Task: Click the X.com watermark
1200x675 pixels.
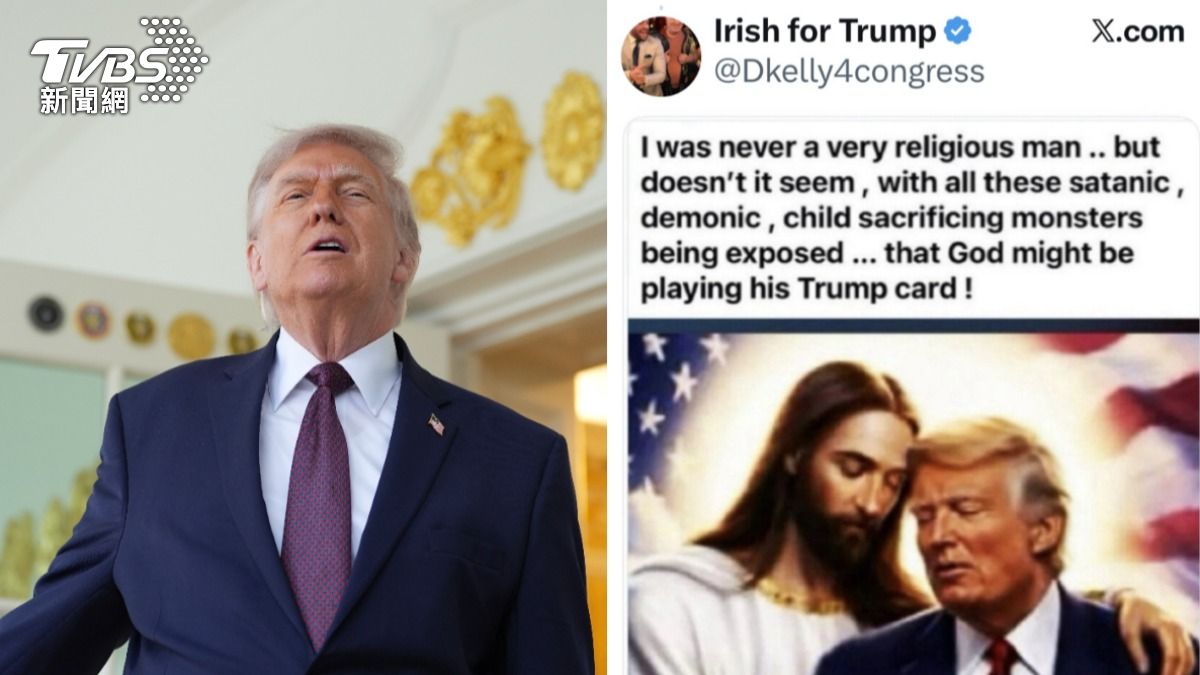Action: (x=1137, y=32)
